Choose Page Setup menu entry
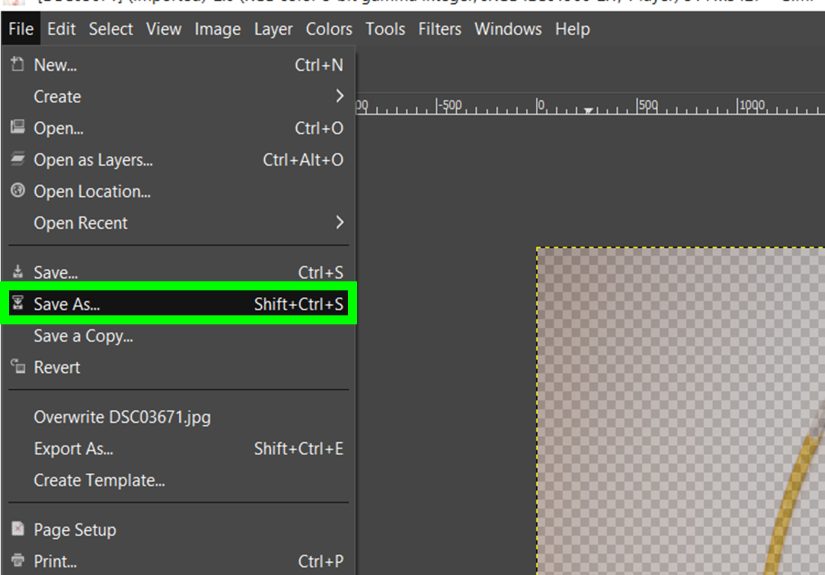Viewport: 825px width, 575px height. coord(178,529)
